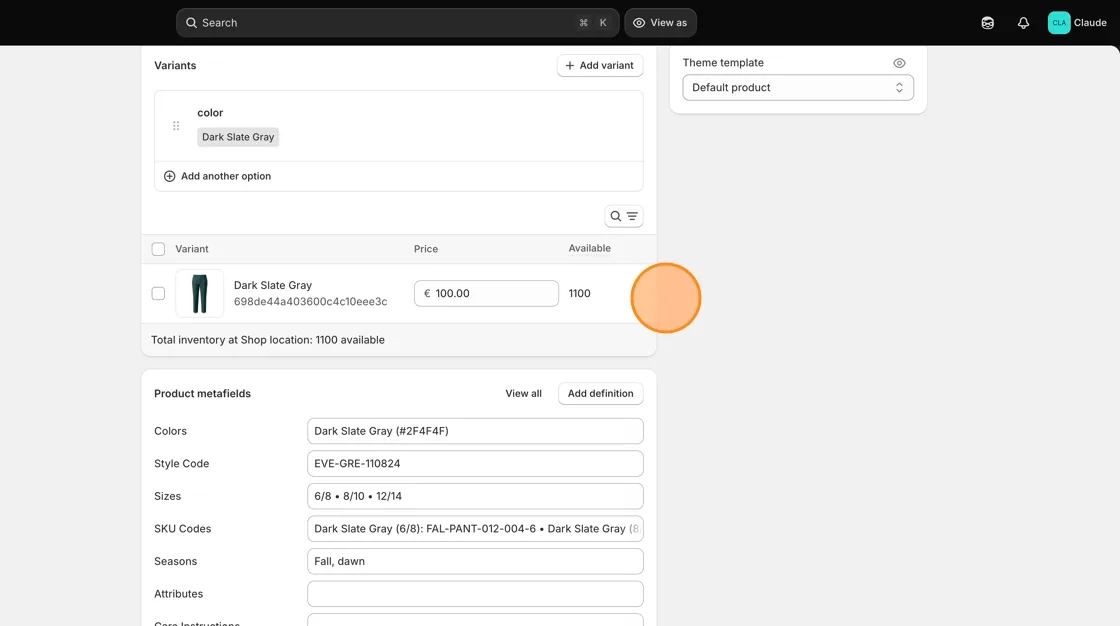Viewport: 1120px width, 626px height.
Task: Click the Sizes label
Action: pos(168,496)
